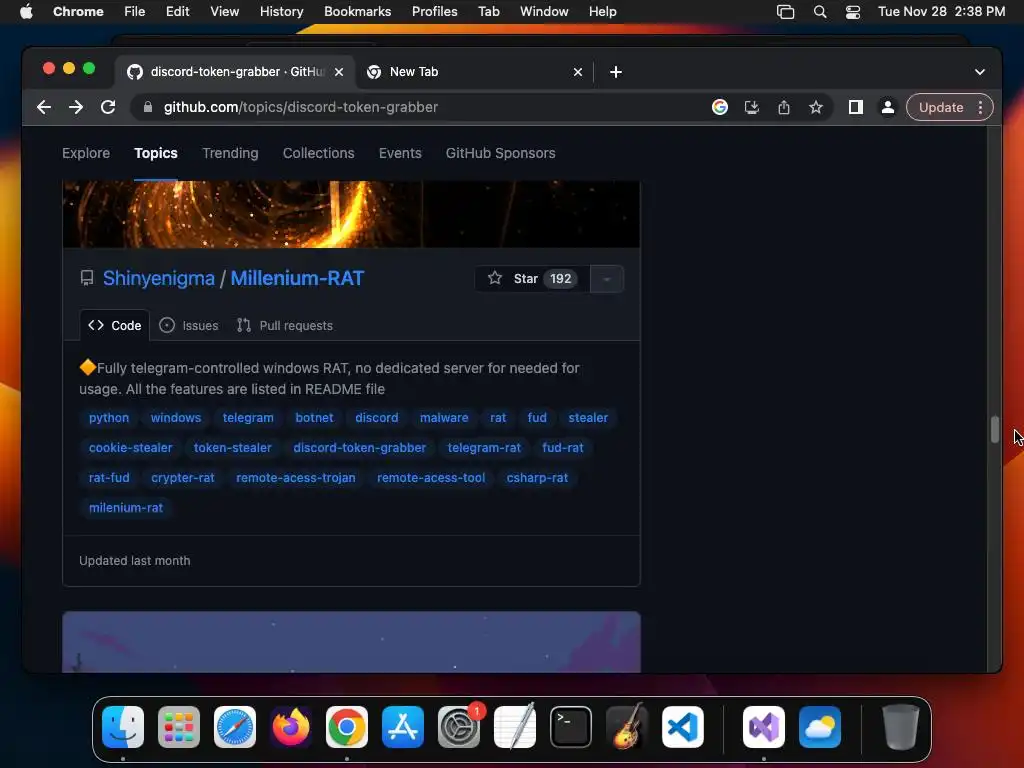Viewport: 1024px width, 768px height.
Task: Click the windows topic tag
Action: (176, 418)
